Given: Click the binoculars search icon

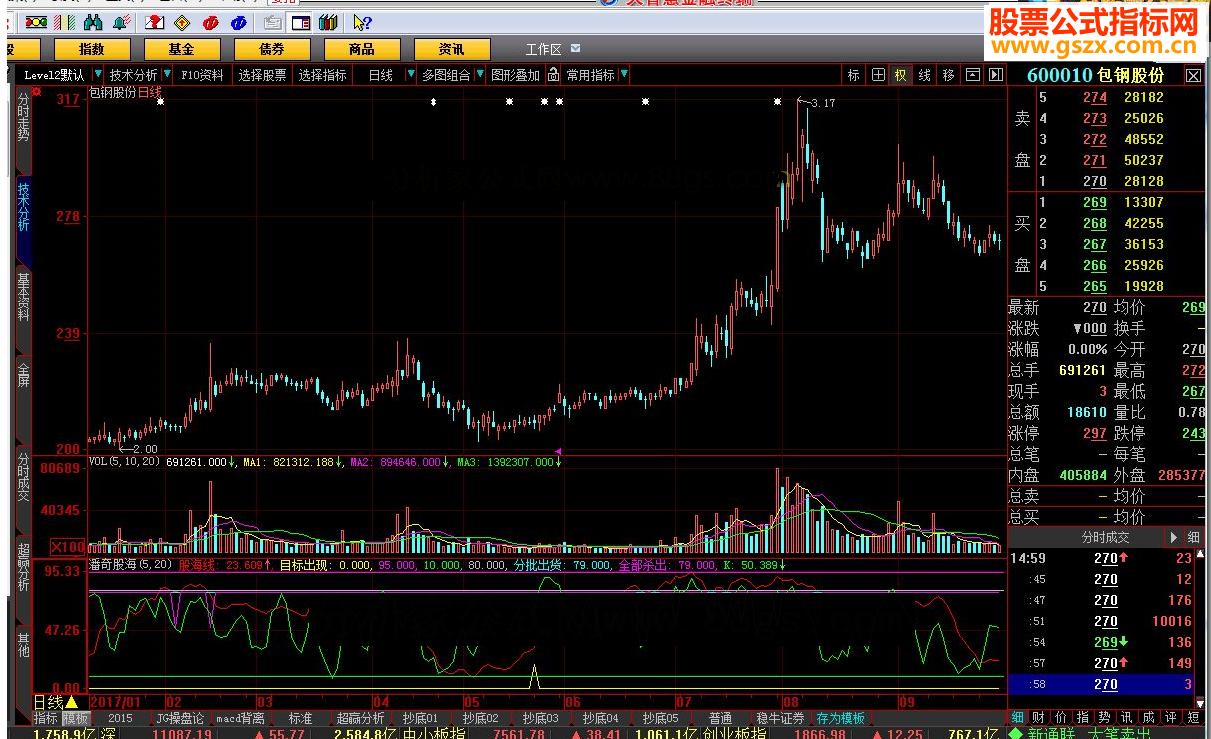Looking at the screenshot, I should click(93, 22).
